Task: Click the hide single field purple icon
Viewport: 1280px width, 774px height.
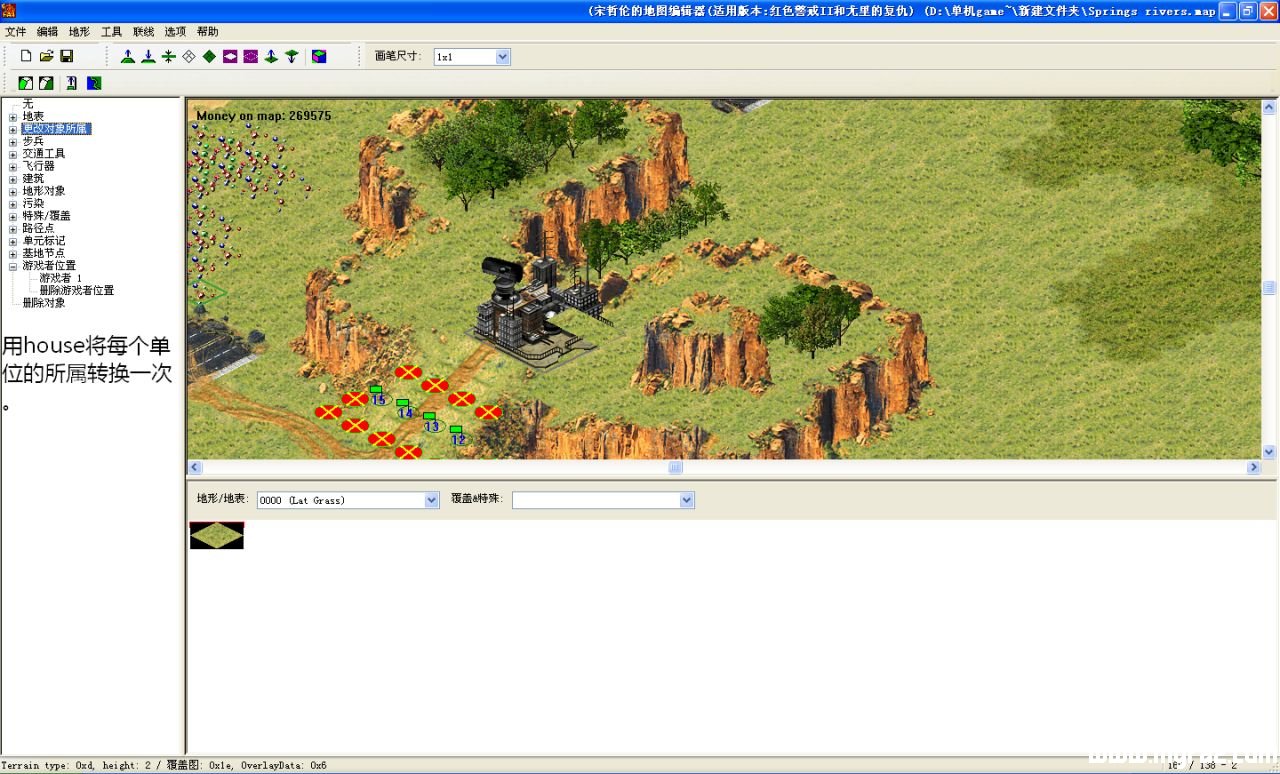Action: point(230,57)
